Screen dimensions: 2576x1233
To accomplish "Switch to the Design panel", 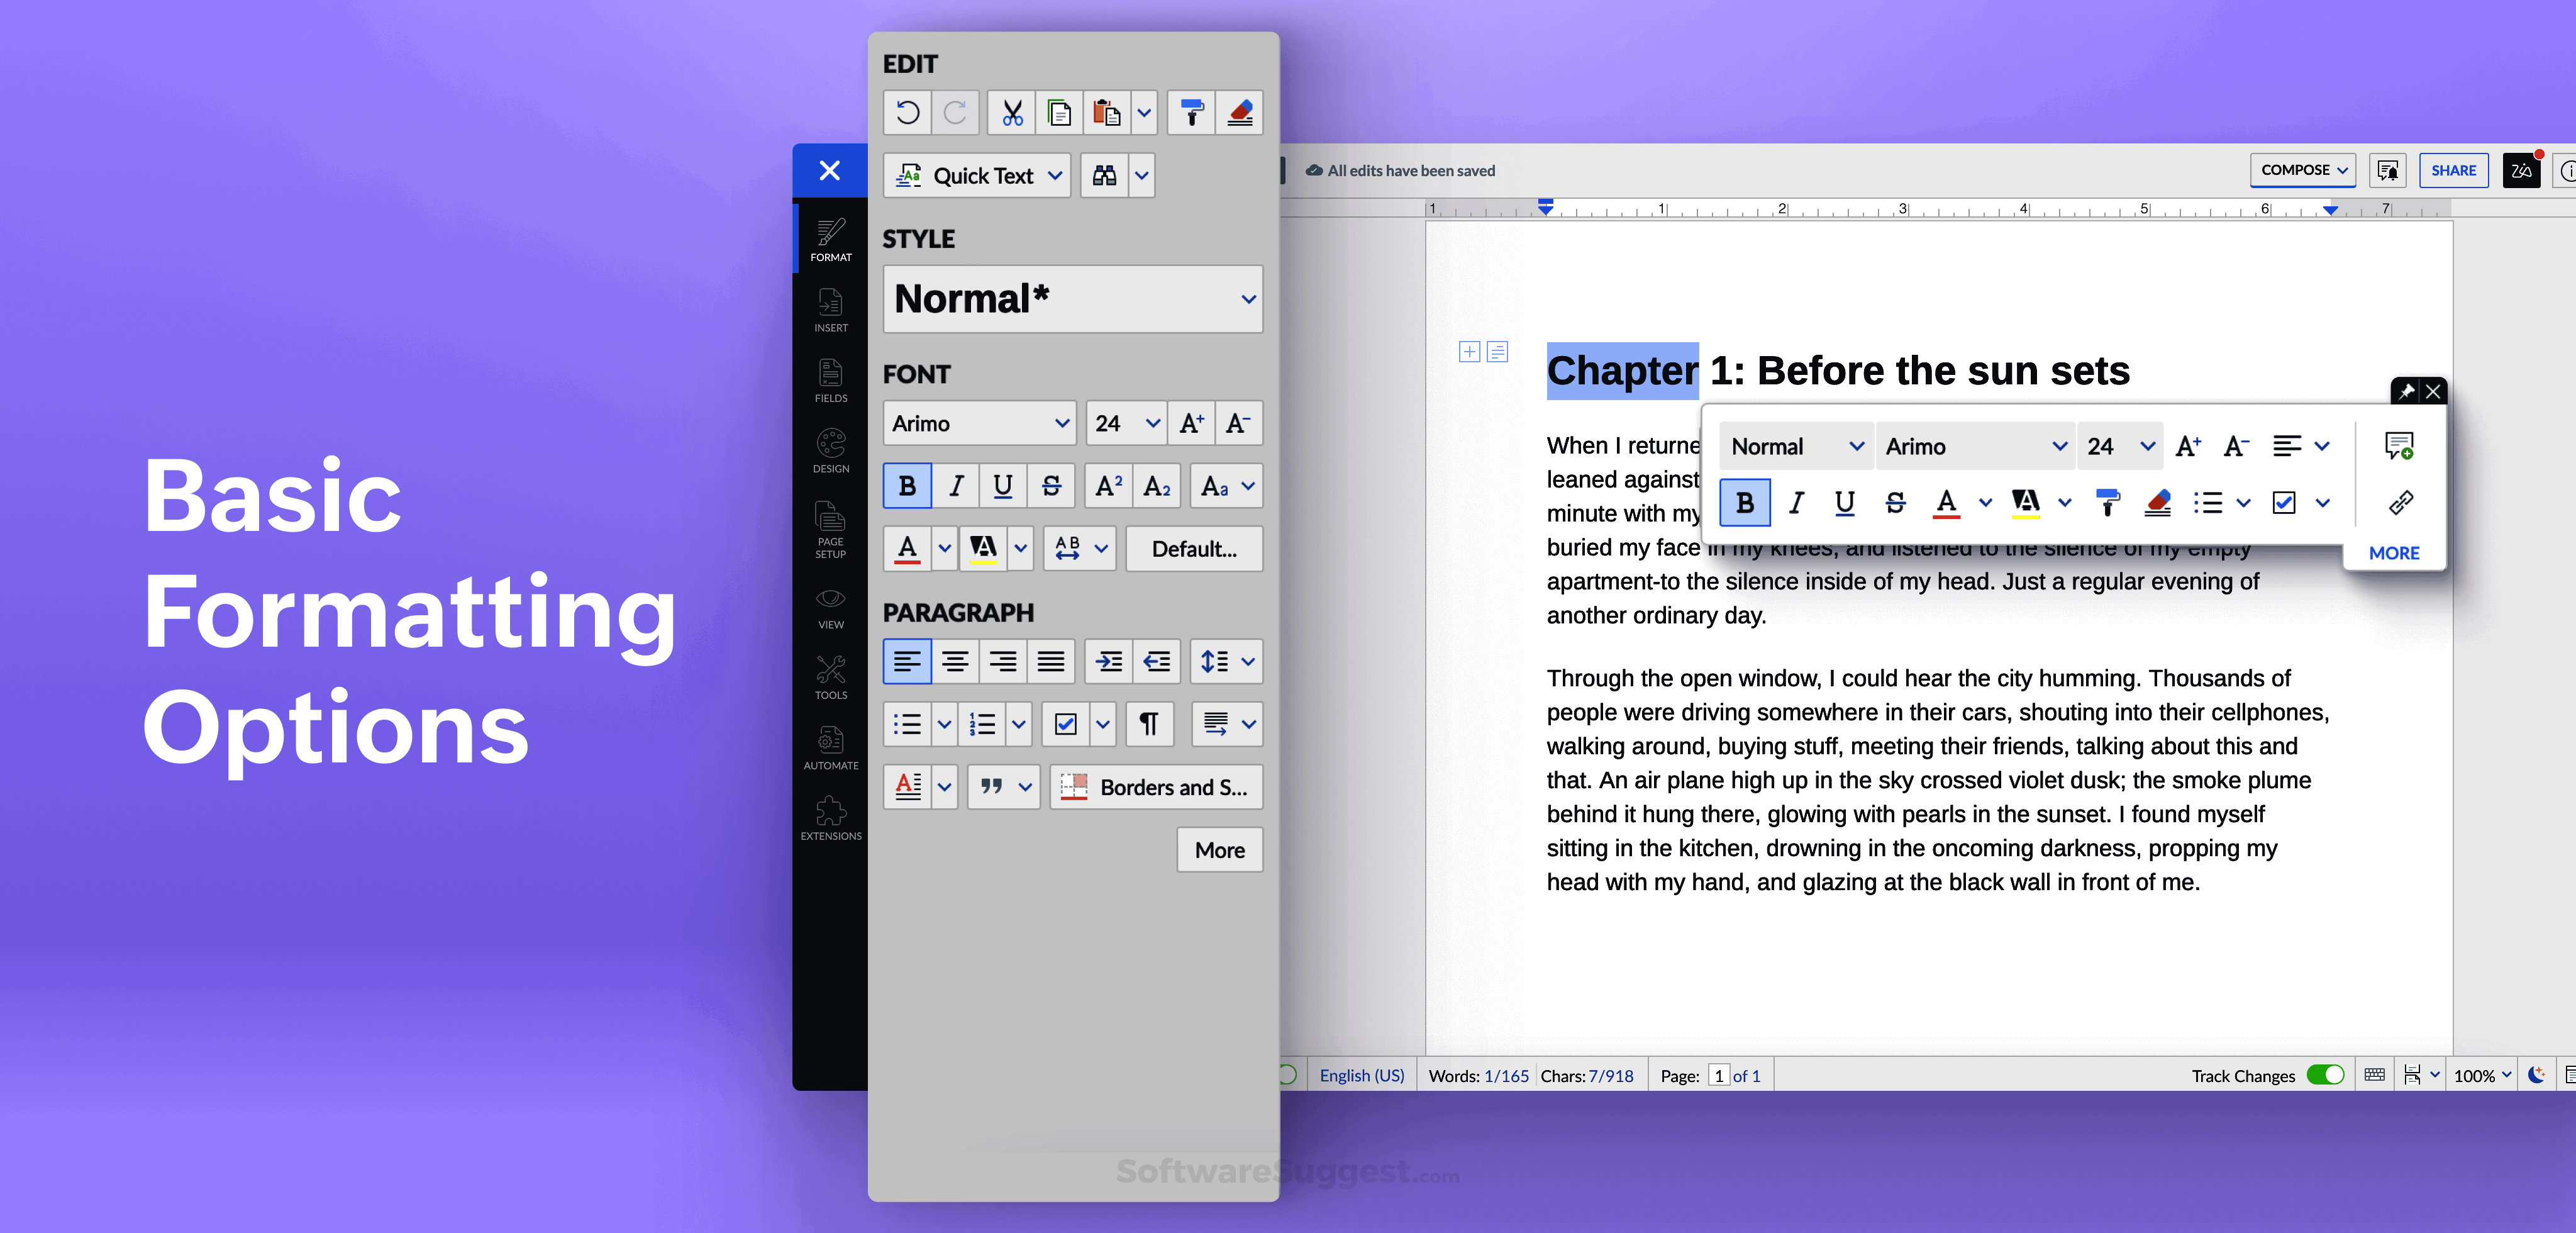I will [830, 450].
